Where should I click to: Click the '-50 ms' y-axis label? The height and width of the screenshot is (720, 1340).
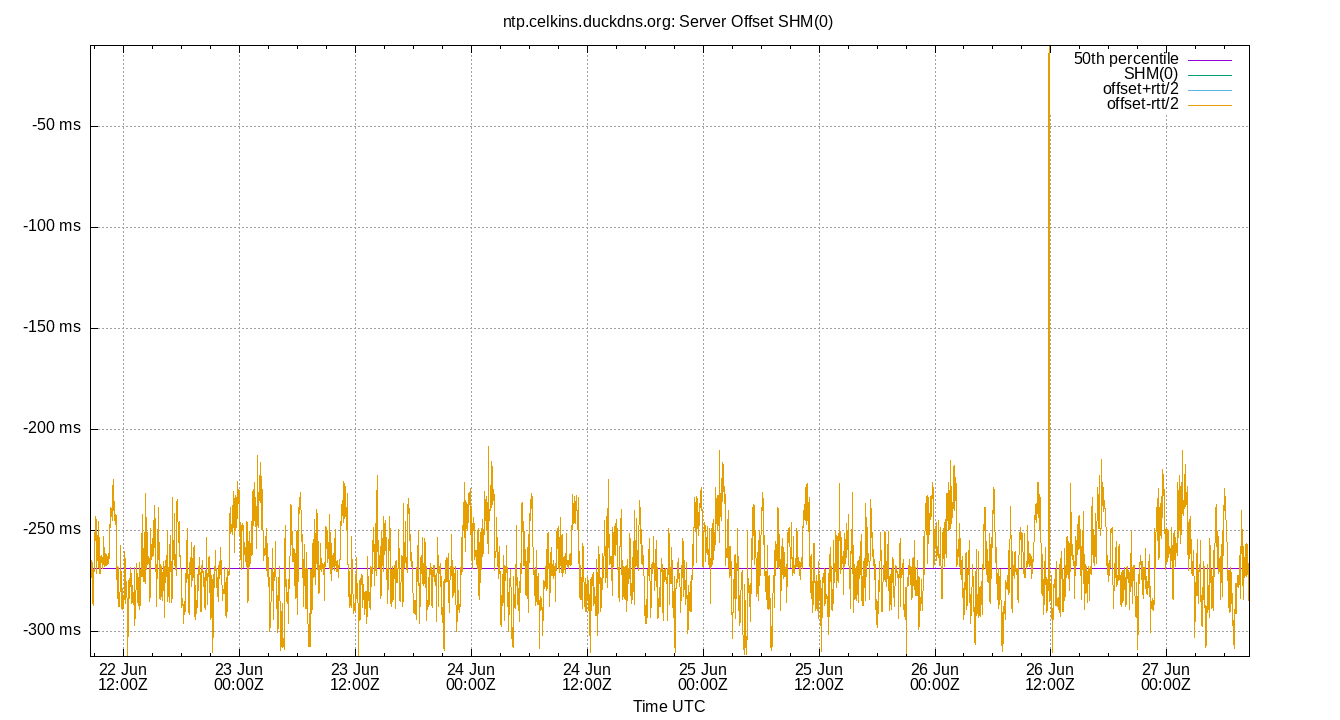[x=56, y=126]
